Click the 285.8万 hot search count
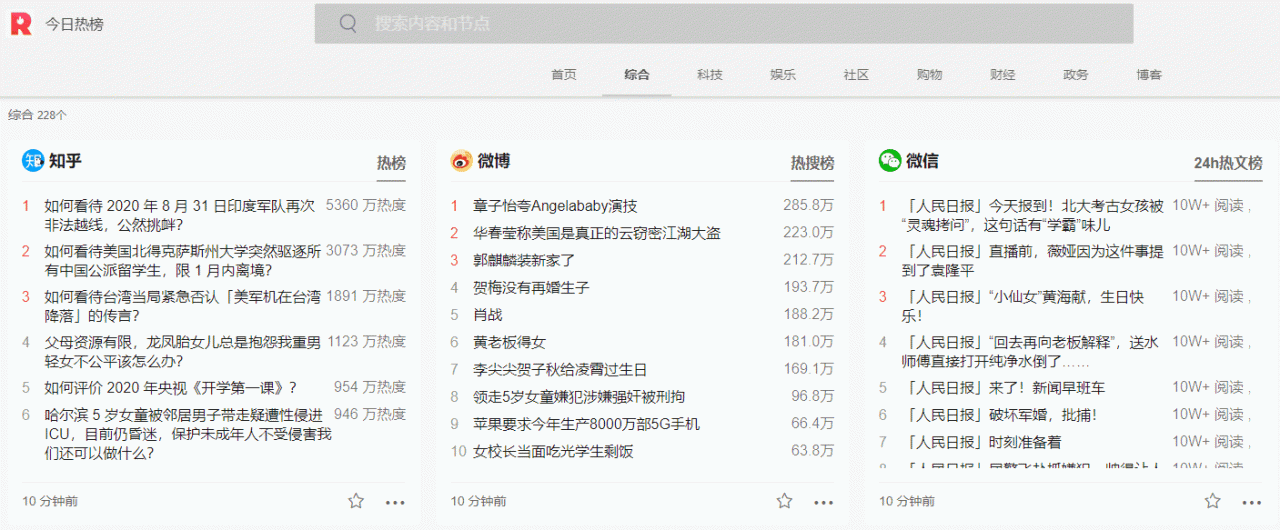The image size is (1280, 530). point(809,205)
